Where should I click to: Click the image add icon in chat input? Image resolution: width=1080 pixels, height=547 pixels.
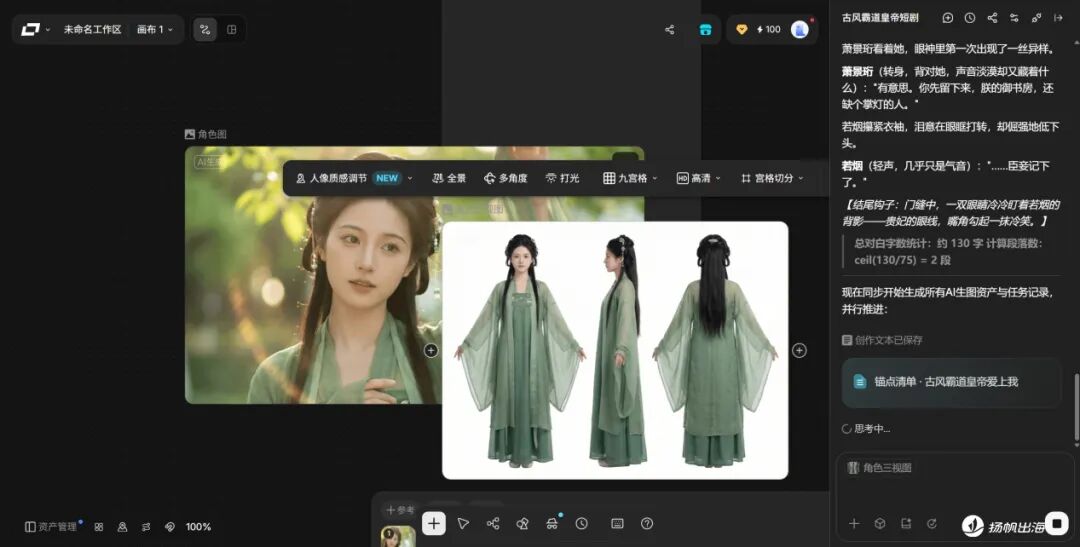906,524
